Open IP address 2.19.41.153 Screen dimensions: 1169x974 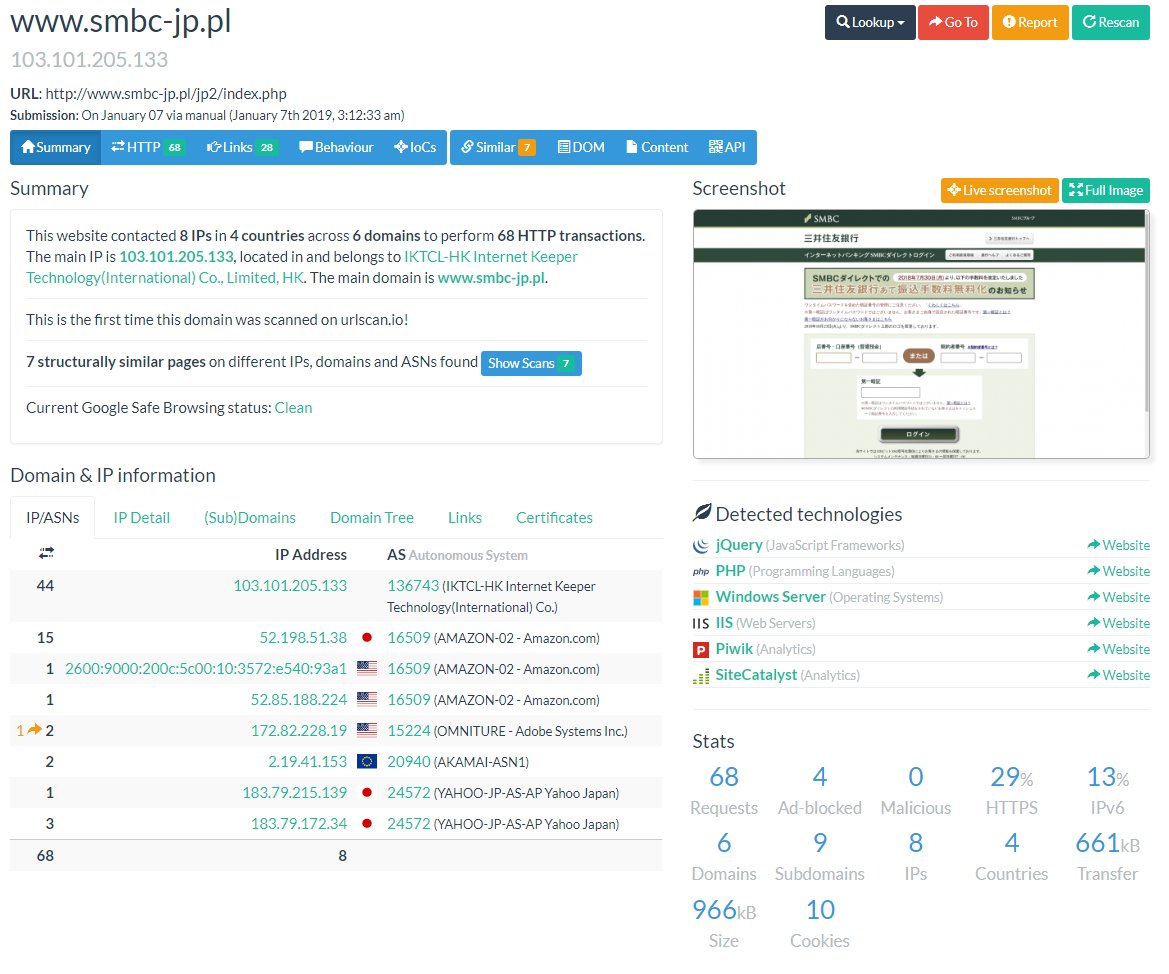click(x=307, y=761)
